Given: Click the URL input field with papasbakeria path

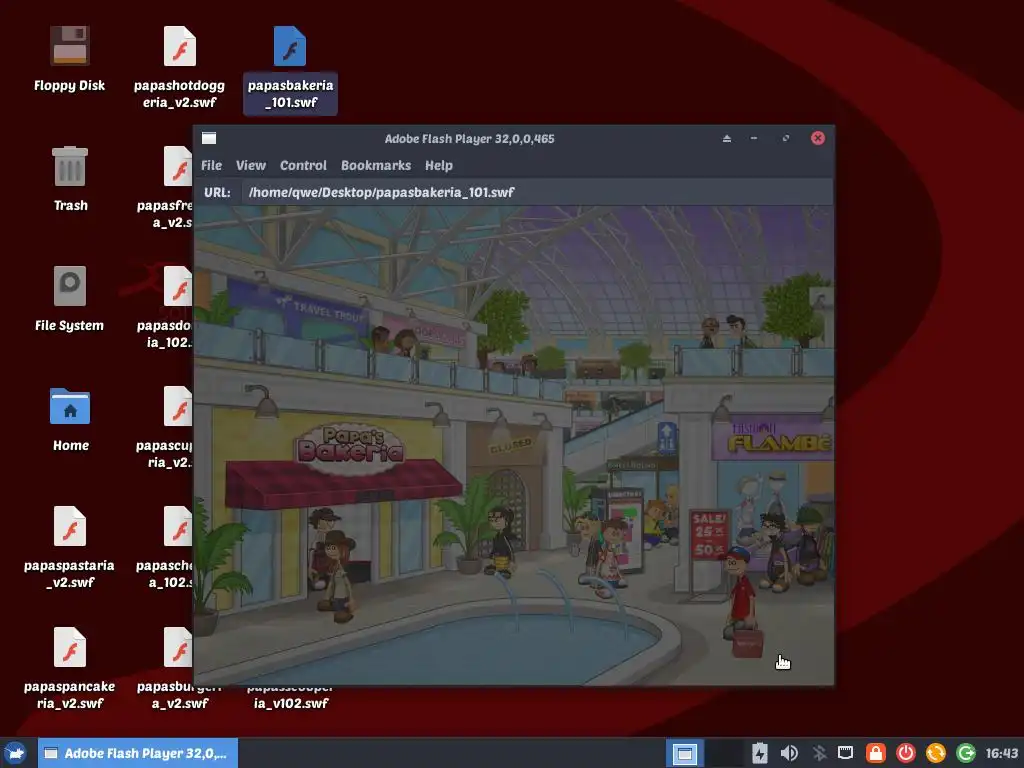Looking at the screenshot, I should pos(537,192).
